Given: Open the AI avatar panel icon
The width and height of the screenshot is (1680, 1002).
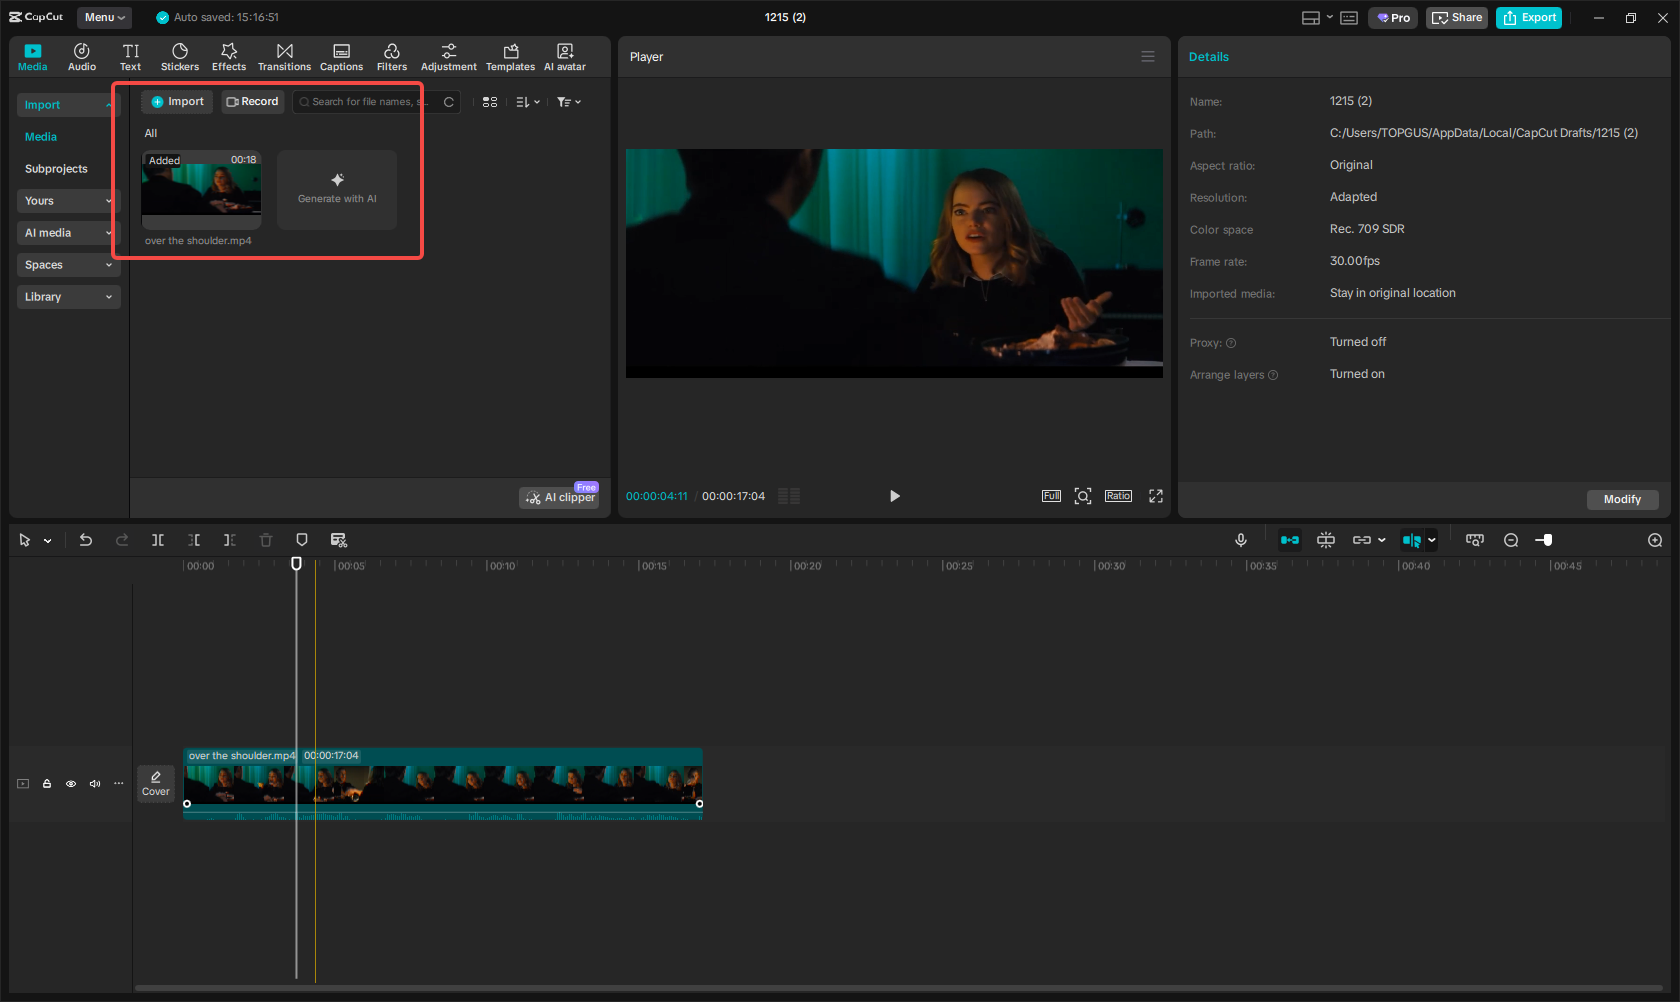Looking at the screenshot, I should coord(565,57).
